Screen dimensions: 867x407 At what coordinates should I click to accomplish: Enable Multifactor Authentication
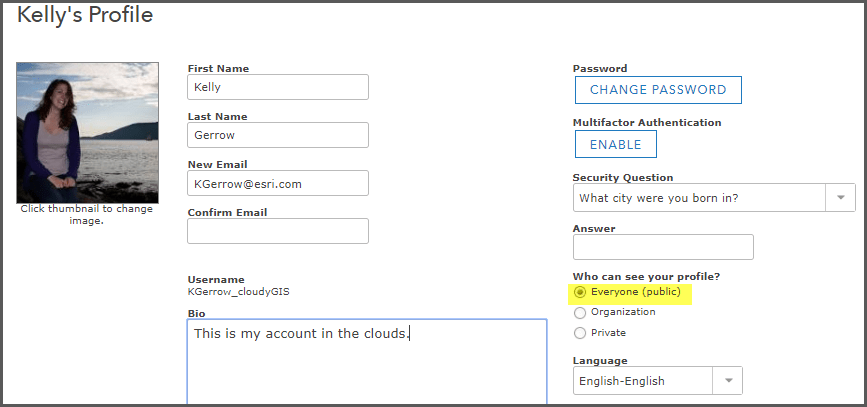tap(615, 144)
